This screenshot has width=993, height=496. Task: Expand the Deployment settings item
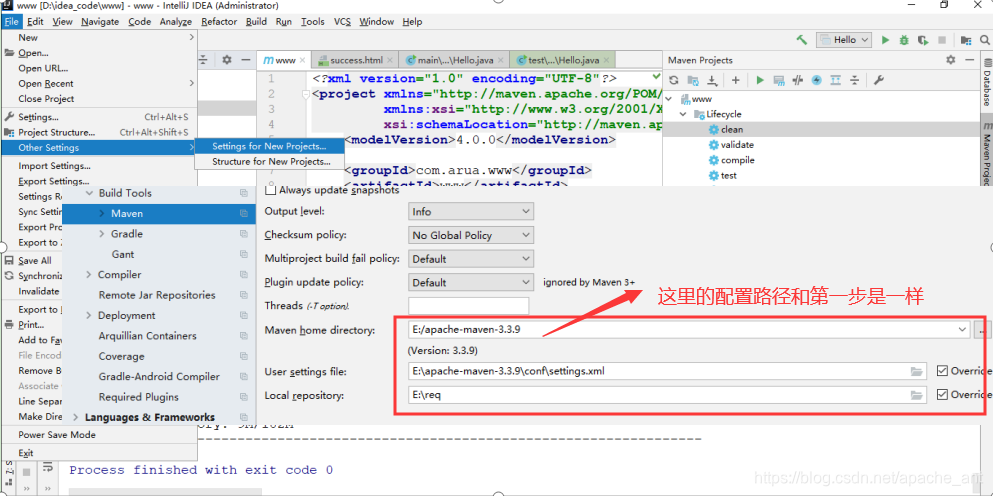tap(89, 315)
